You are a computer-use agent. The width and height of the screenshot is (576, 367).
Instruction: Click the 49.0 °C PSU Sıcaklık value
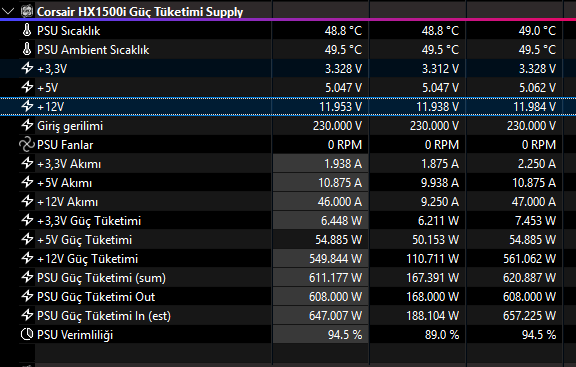point(537,30)
